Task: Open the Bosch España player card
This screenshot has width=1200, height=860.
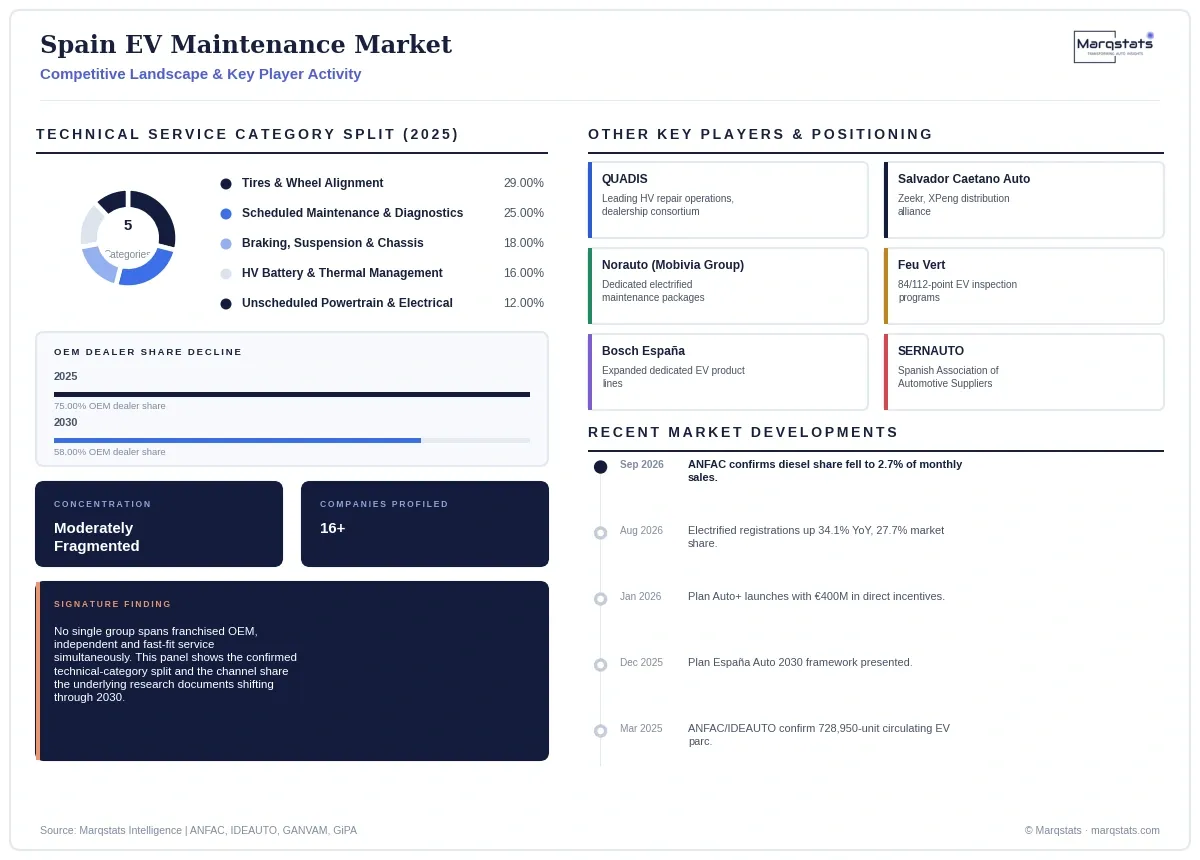Action: pyautogui.click(x=728, y=372)
